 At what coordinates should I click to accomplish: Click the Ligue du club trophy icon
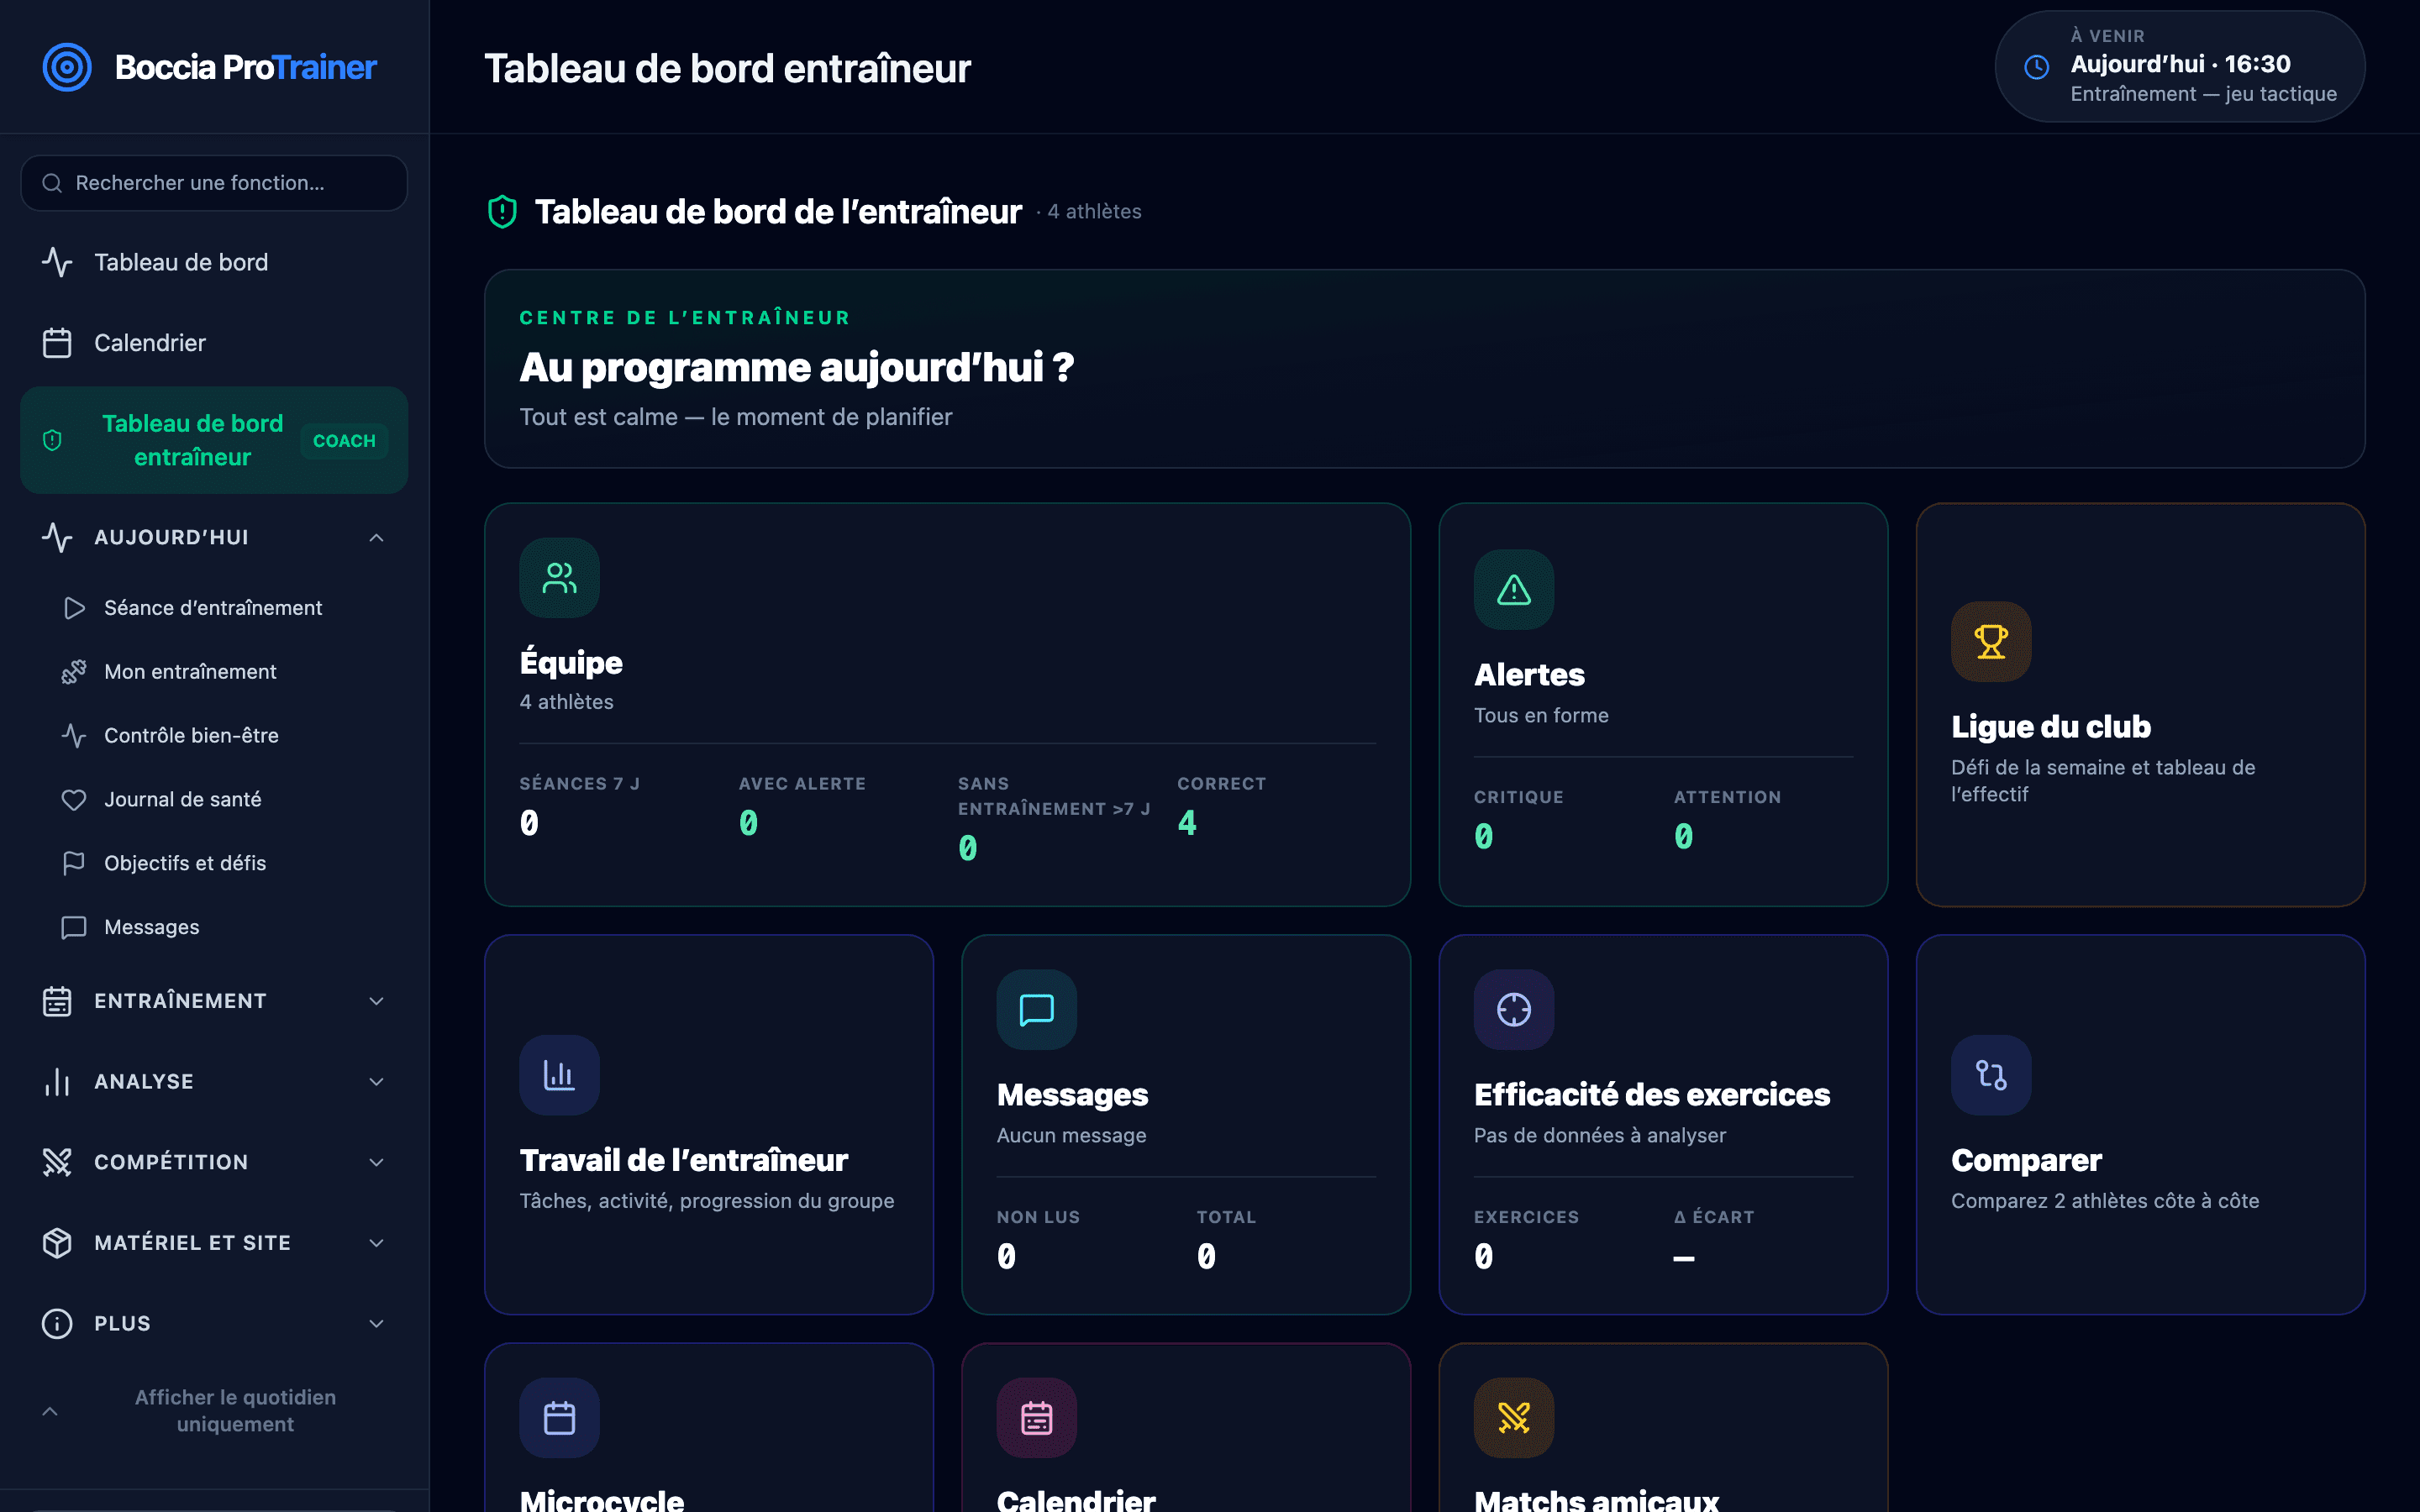click(x=1990, y=642)
